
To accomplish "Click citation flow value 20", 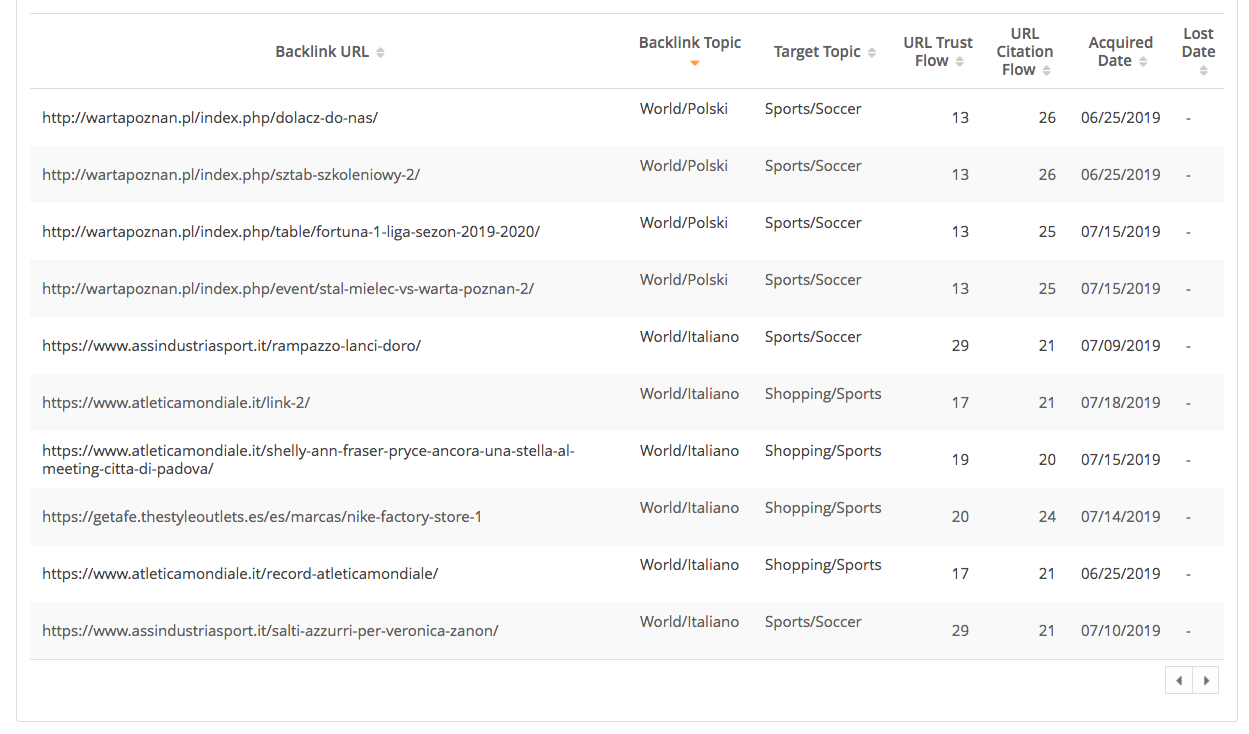I will coord(1047,459).
